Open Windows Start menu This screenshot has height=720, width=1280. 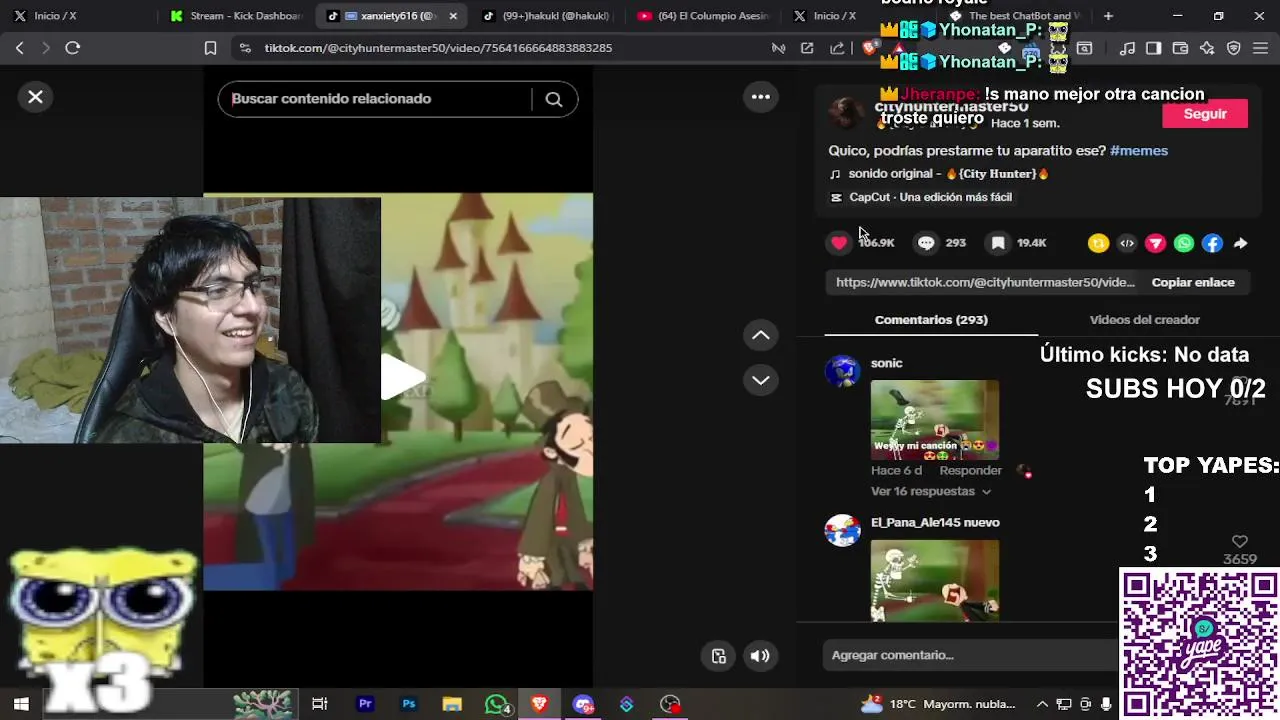[x=21, y=704]
